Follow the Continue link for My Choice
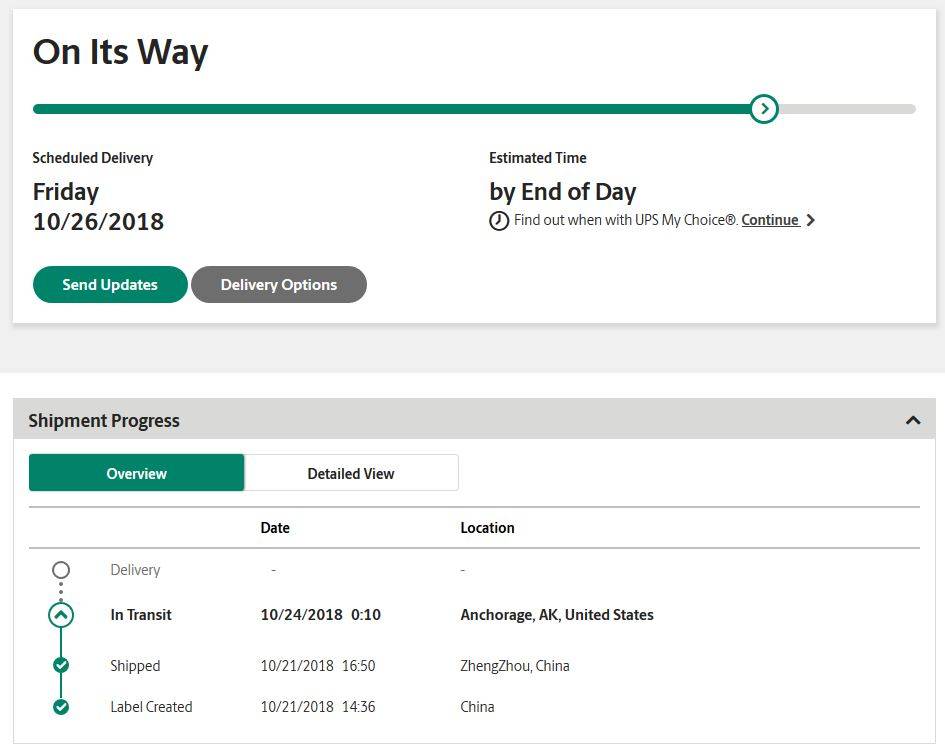 point(770,220)
